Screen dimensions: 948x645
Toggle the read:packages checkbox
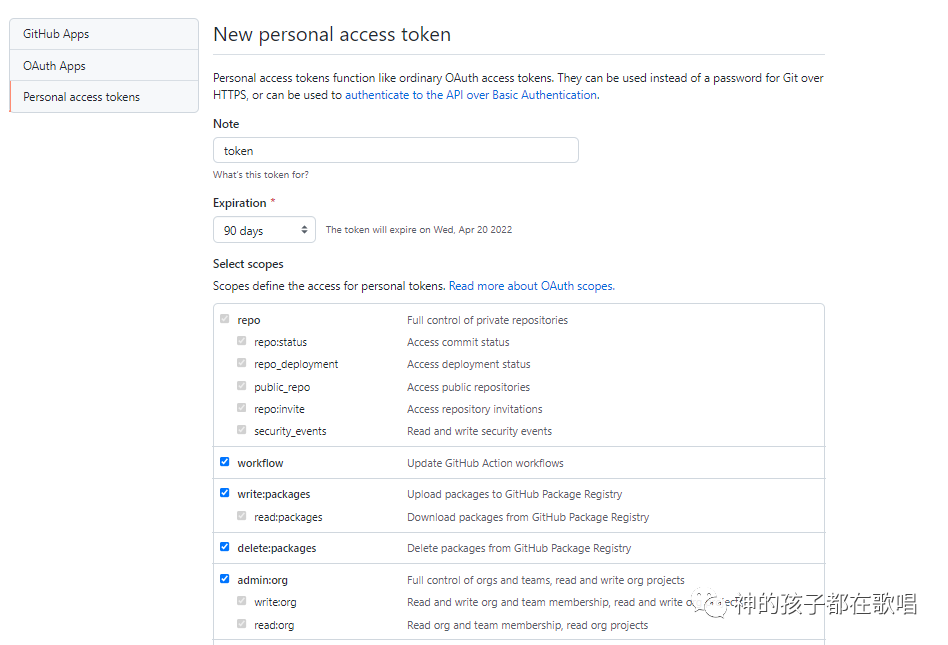click(242, 516)
